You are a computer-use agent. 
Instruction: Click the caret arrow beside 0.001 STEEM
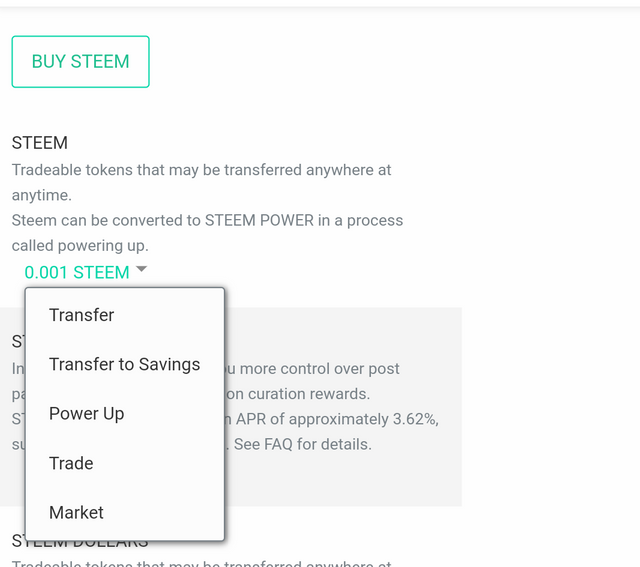(141, 269)
